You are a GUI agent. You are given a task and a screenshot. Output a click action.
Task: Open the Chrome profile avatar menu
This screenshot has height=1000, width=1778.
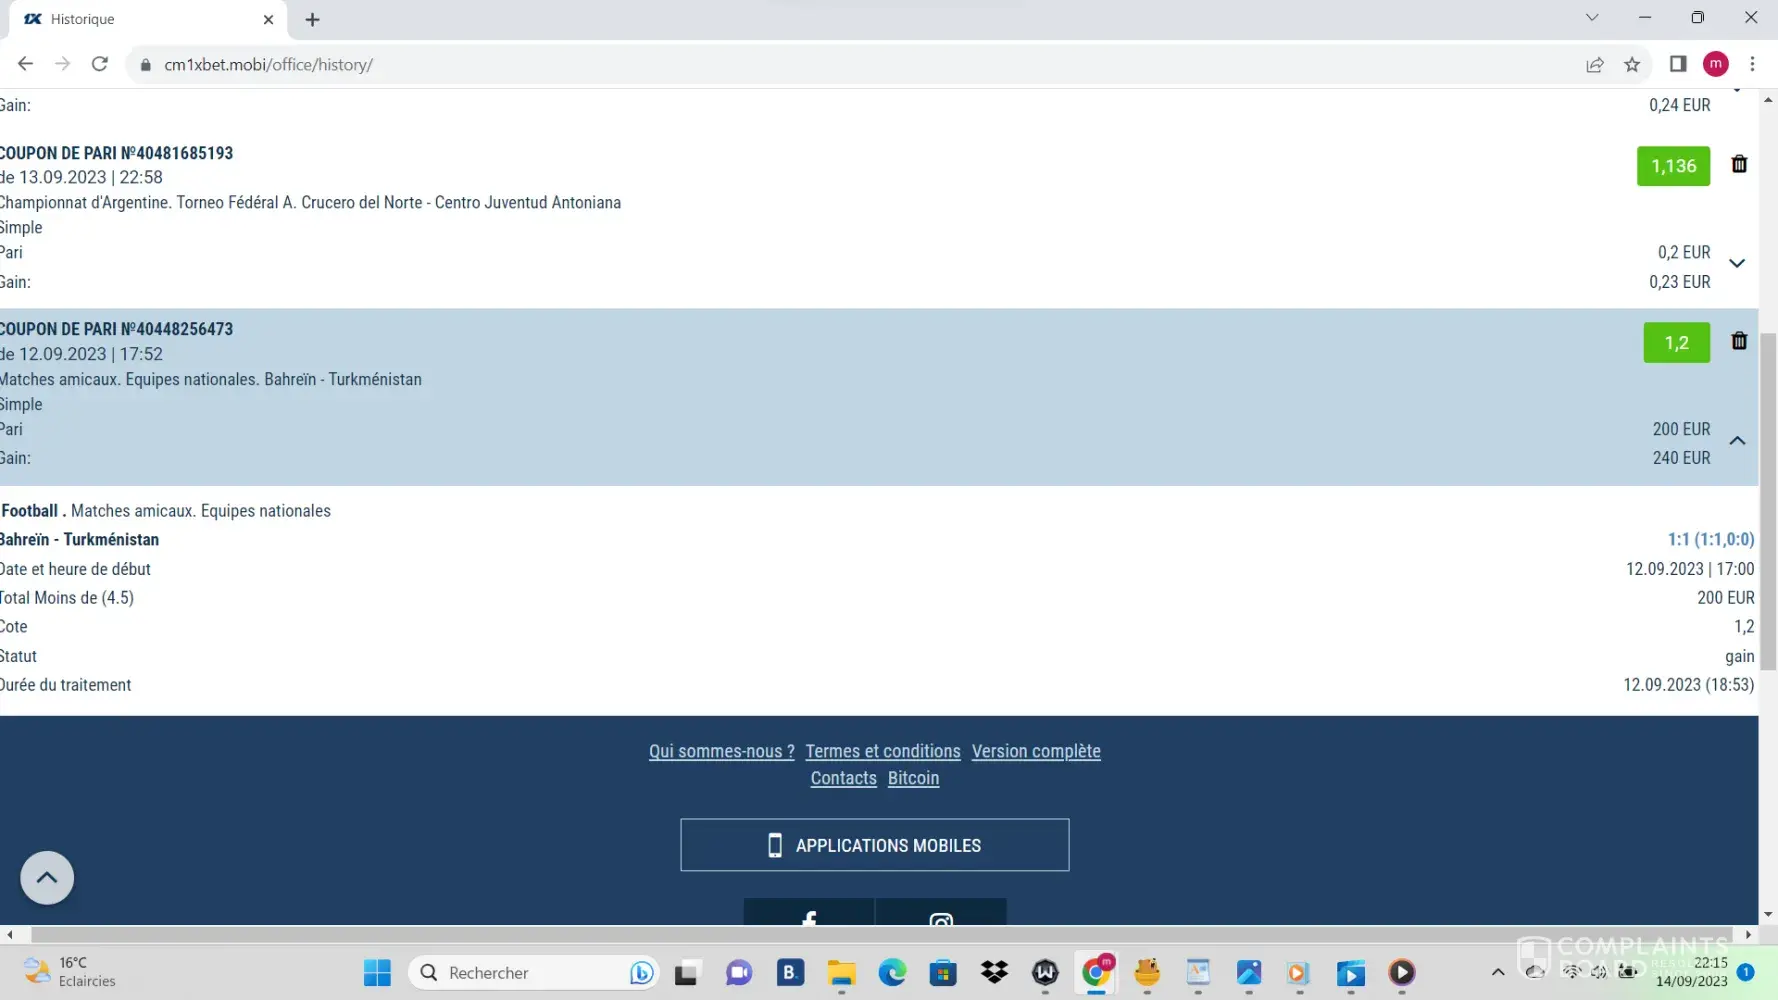coord(1716,64)
